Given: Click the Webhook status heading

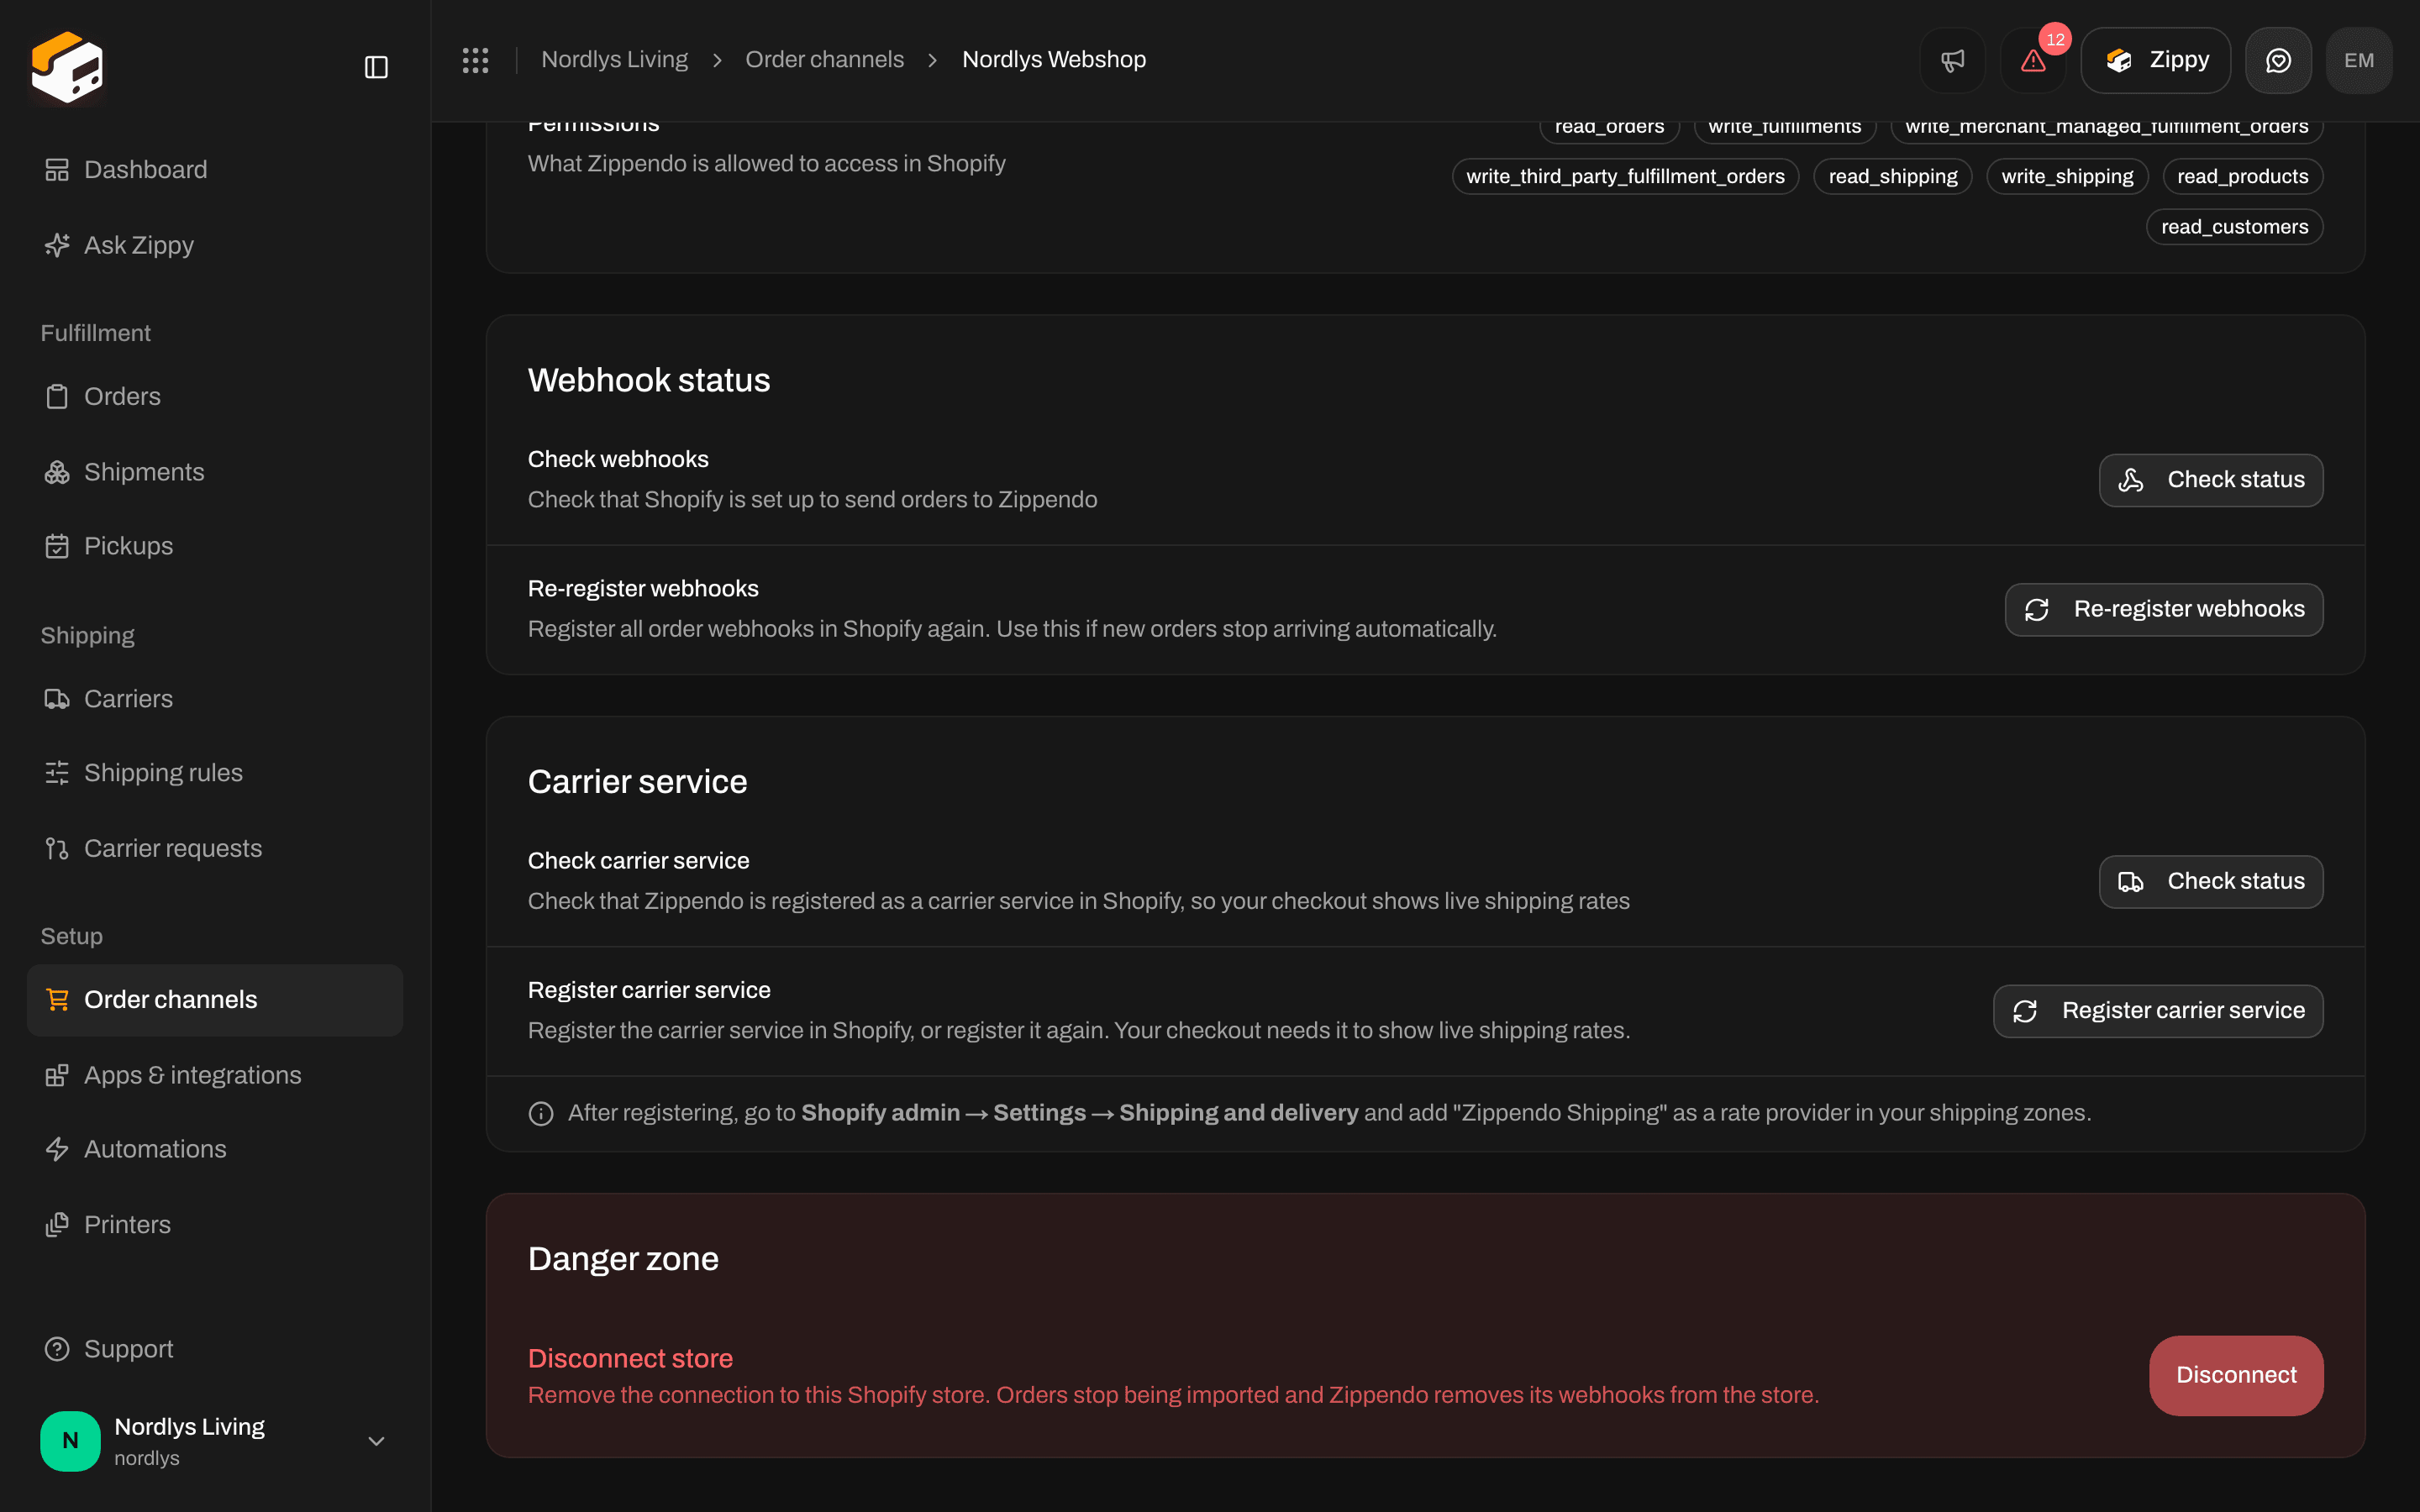Looking at the screenshot, I should (649, 380).
